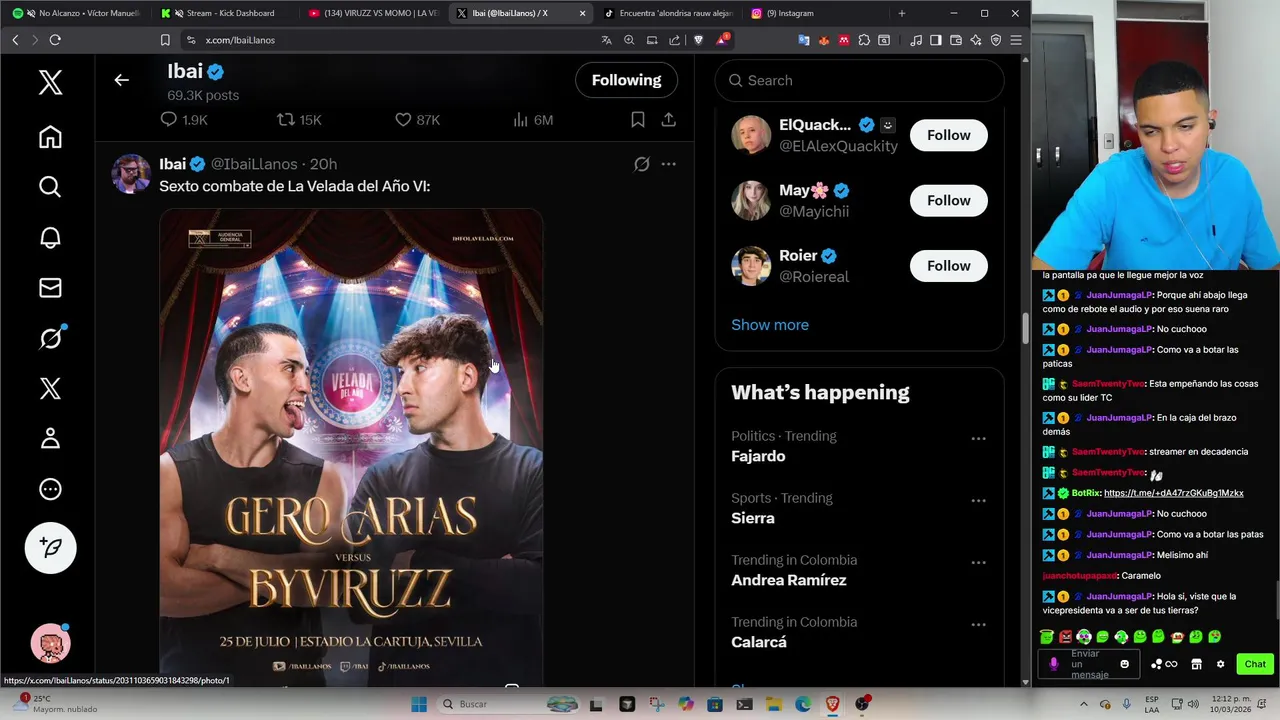Follow ElQuackity account
Viewport: 1280px width, 720px height.
(x=948, y=135)
